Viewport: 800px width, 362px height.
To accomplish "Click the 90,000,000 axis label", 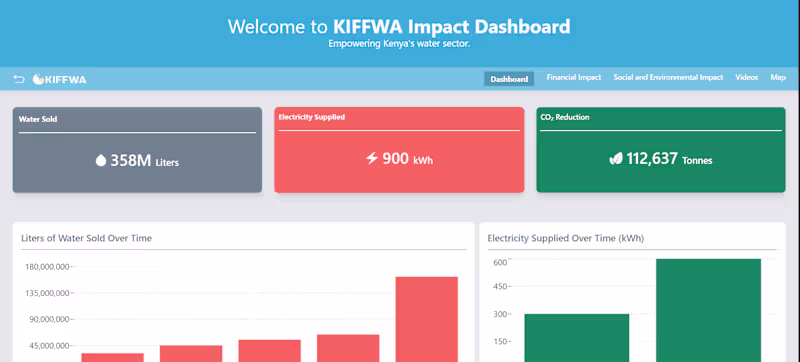I will pyautogui.click(x=49, y=320).
